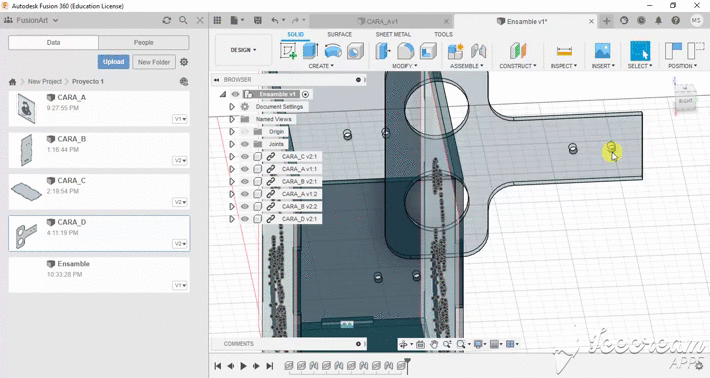
Task: Open CARA_D version V2 dropdown
Action: click(180, 244)
